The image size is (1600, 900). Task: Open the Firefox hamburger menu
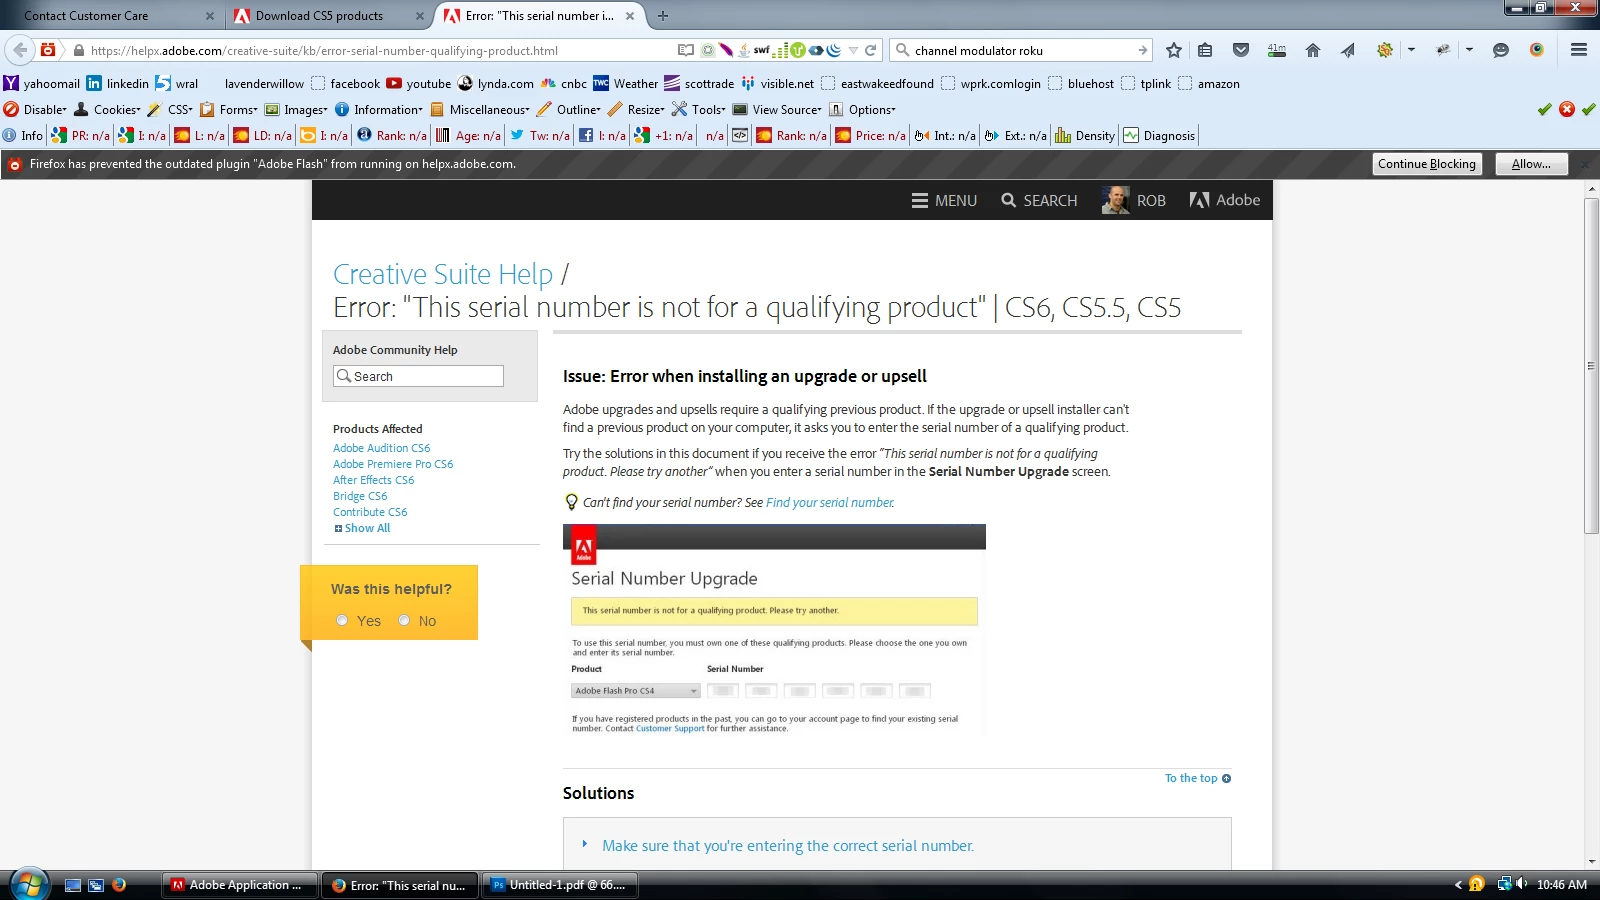(x=1579, y=50)
